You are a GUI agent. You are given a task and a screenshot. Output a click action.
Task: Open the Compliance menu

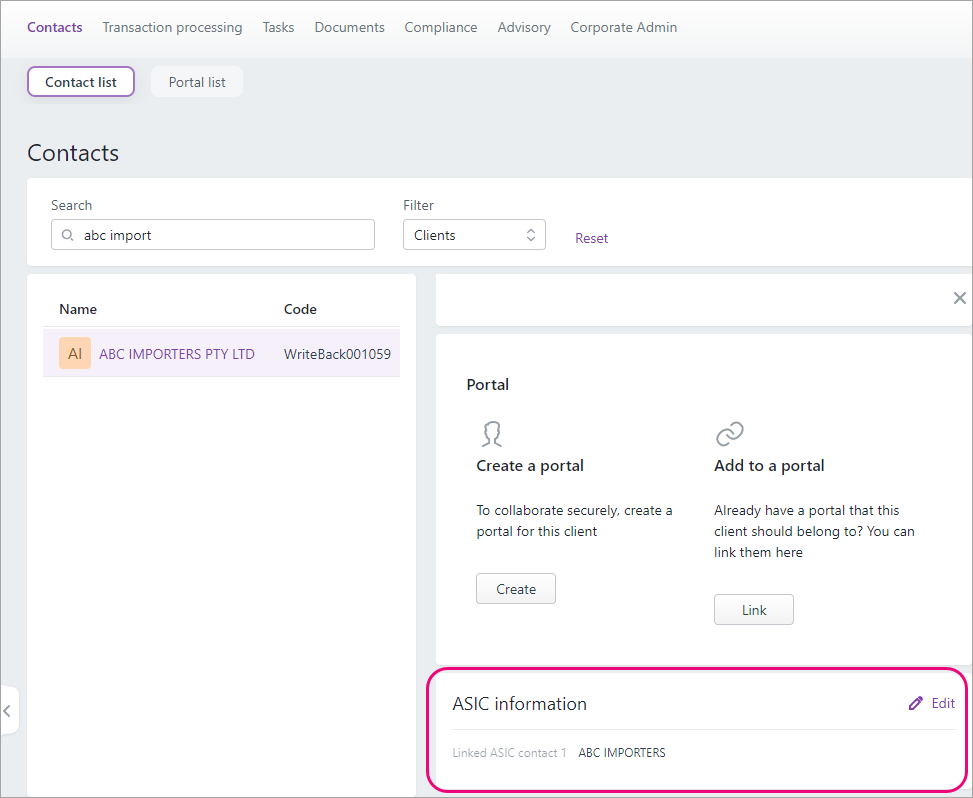441,28
